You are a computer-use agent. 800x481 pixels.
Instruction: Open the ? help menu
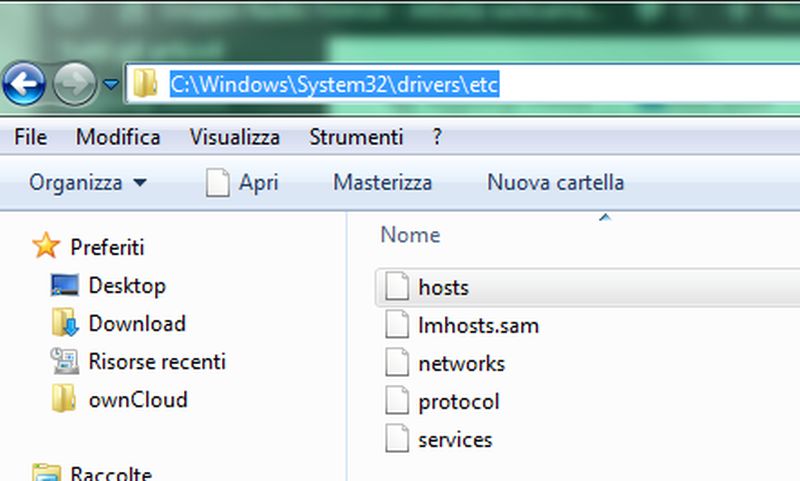point(437,137)
